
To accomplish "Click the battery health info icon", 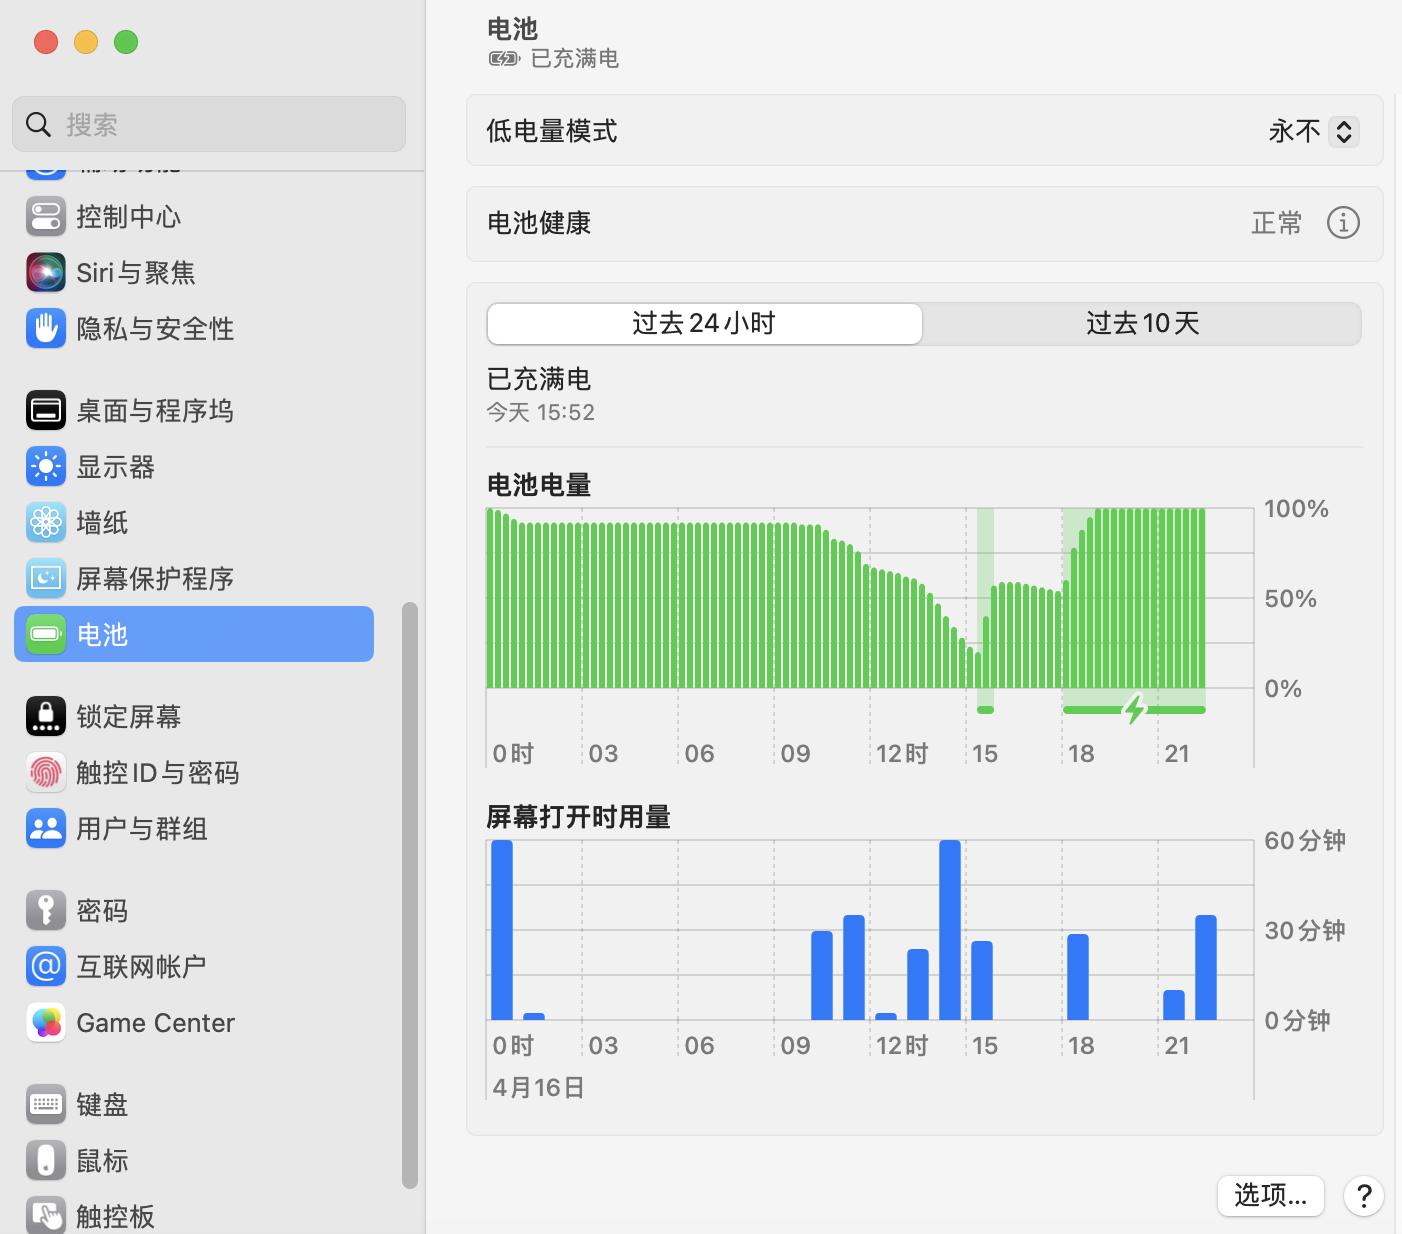I will (x=1343, y=223).
